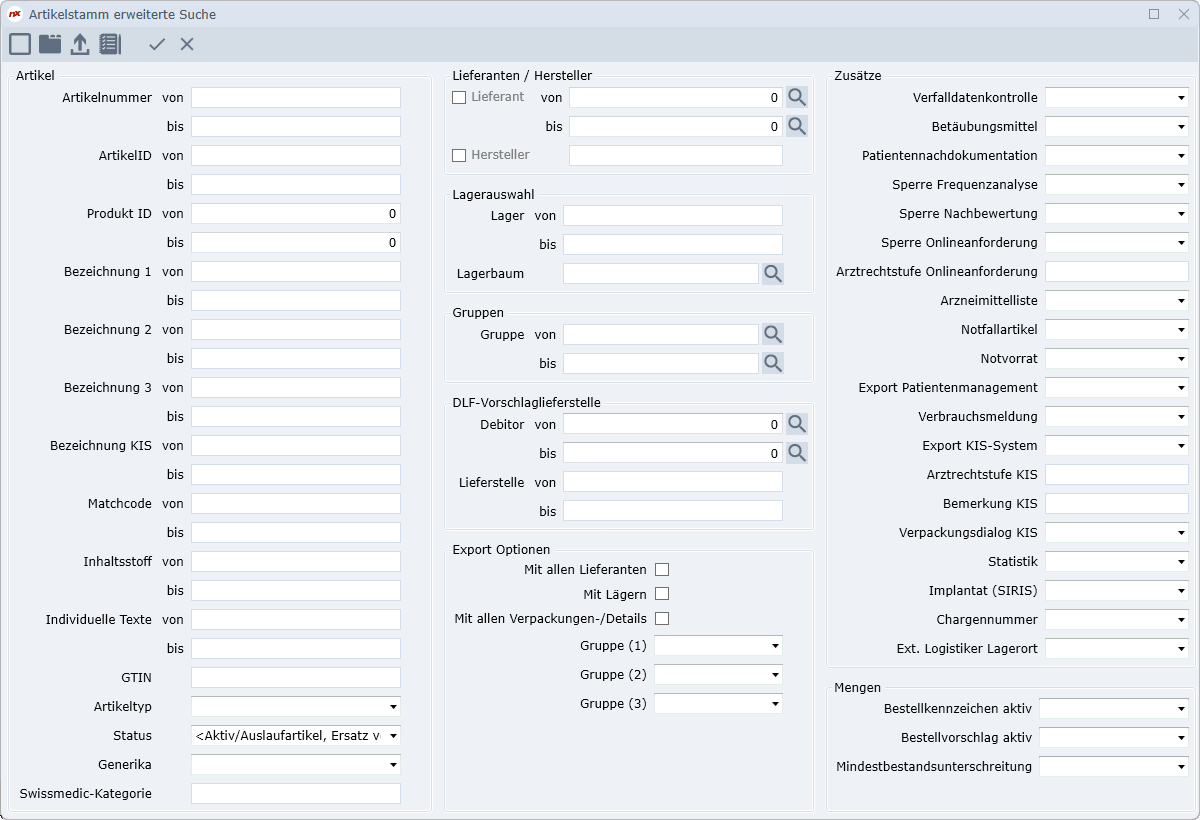Image resolution: width=1200 pixels, height=820 pixels.
Task: Focus the GTIN text field
Action: coord(295,678)
